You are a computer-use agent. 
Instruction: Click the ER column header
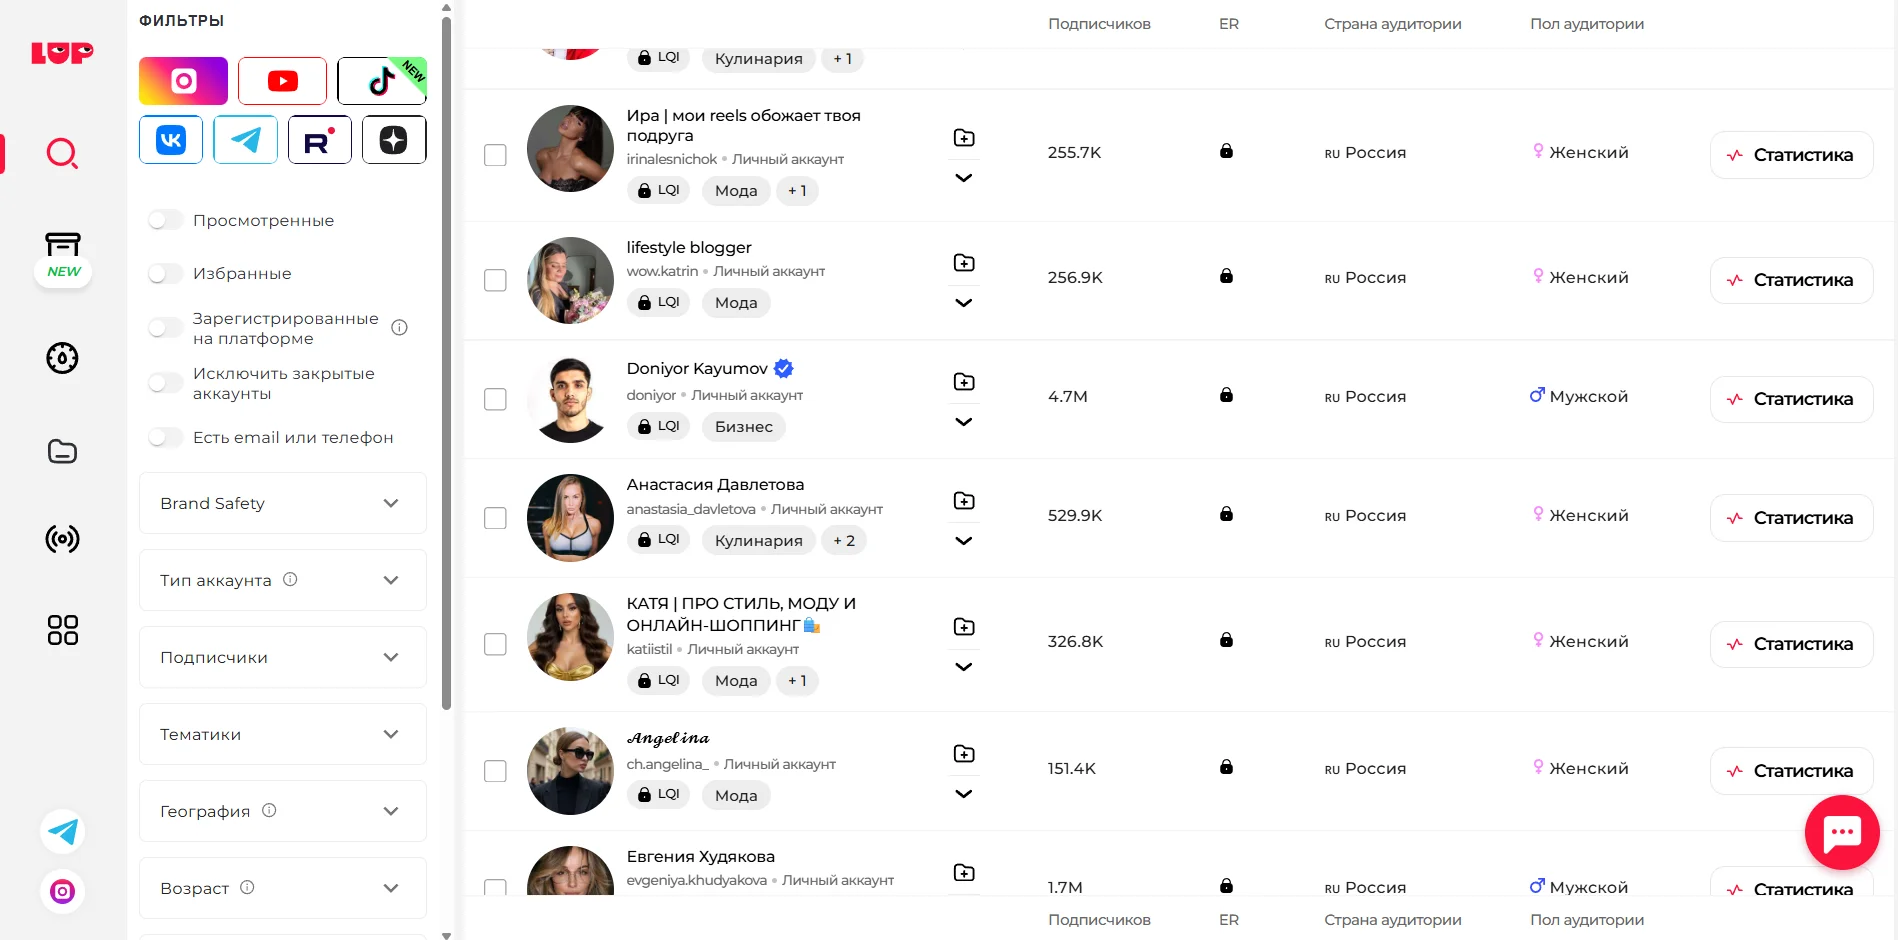[x=1229, y=24]
